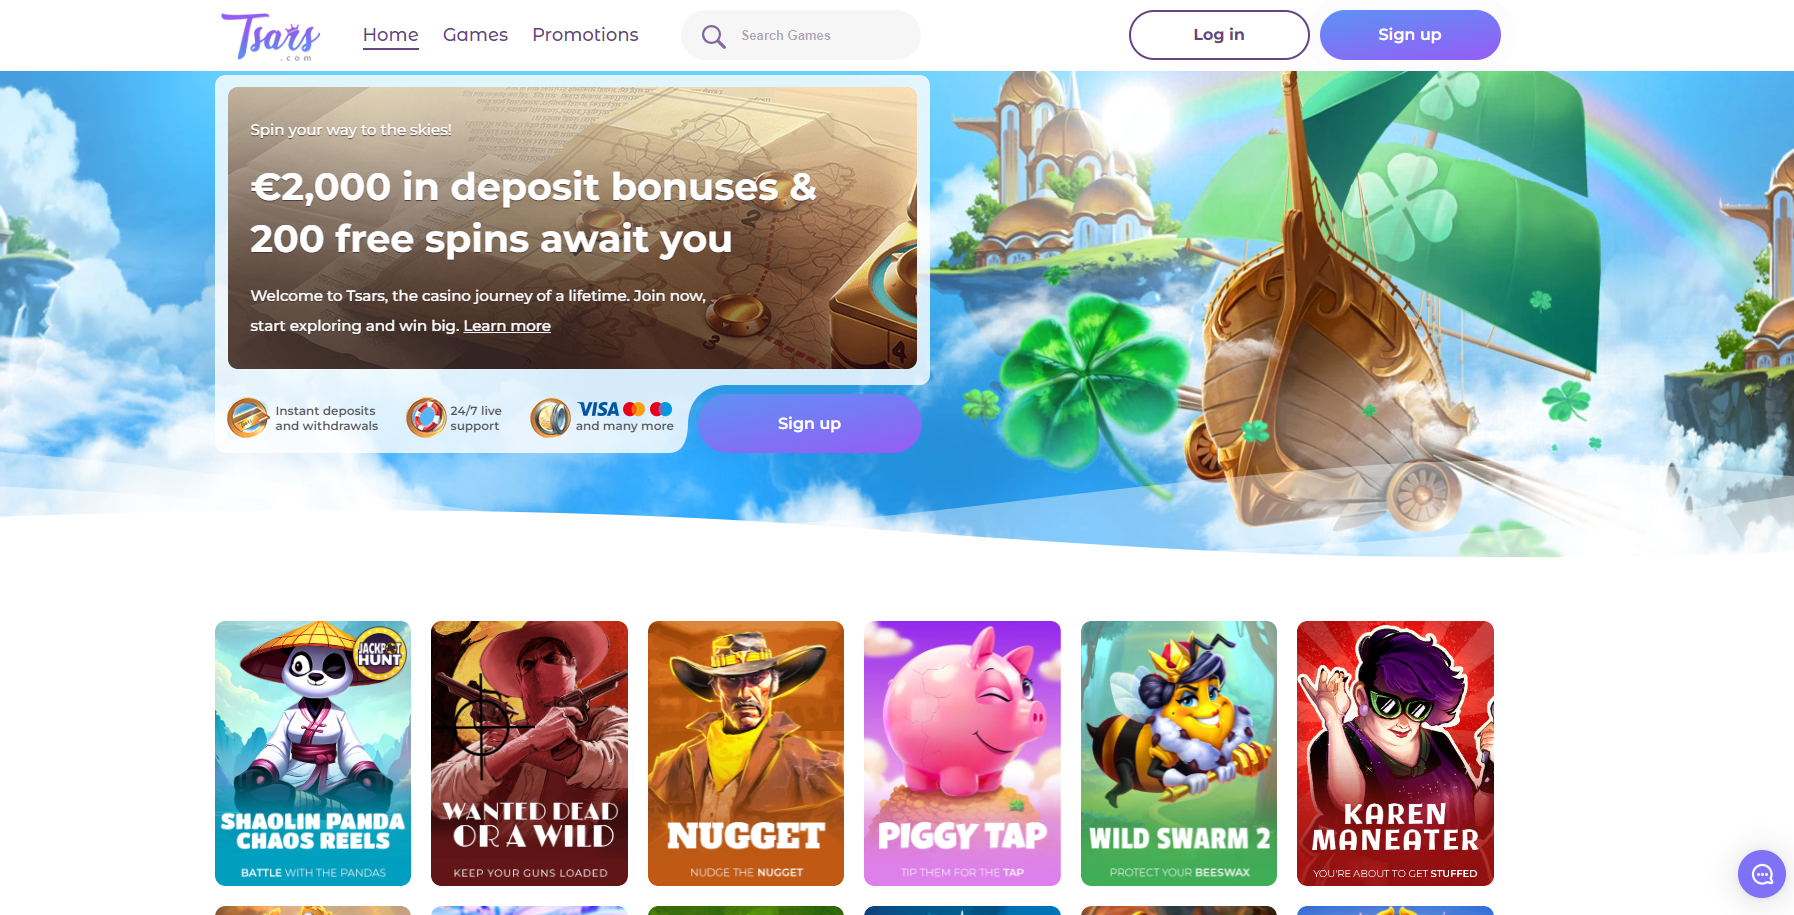Image resolution: width=1794 pixels, height=915 pixels.
Task: Click the Jackpot Hunt badge on Shaolin Panda
Action: (380, 653)
